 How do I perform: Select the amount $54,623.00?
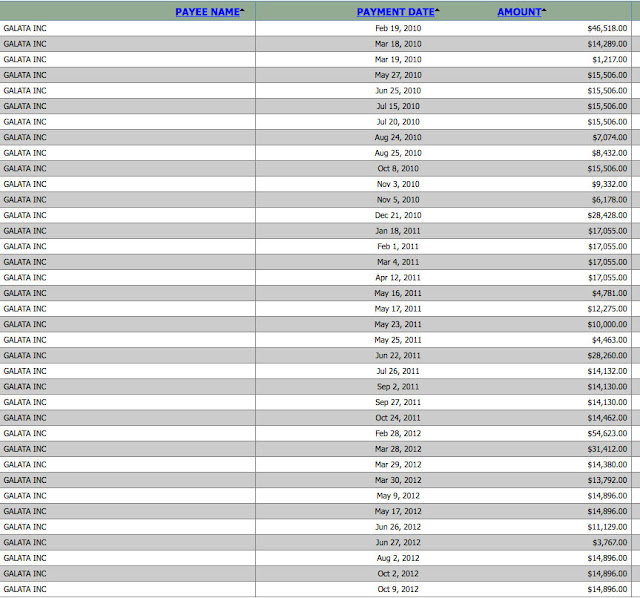607,433
